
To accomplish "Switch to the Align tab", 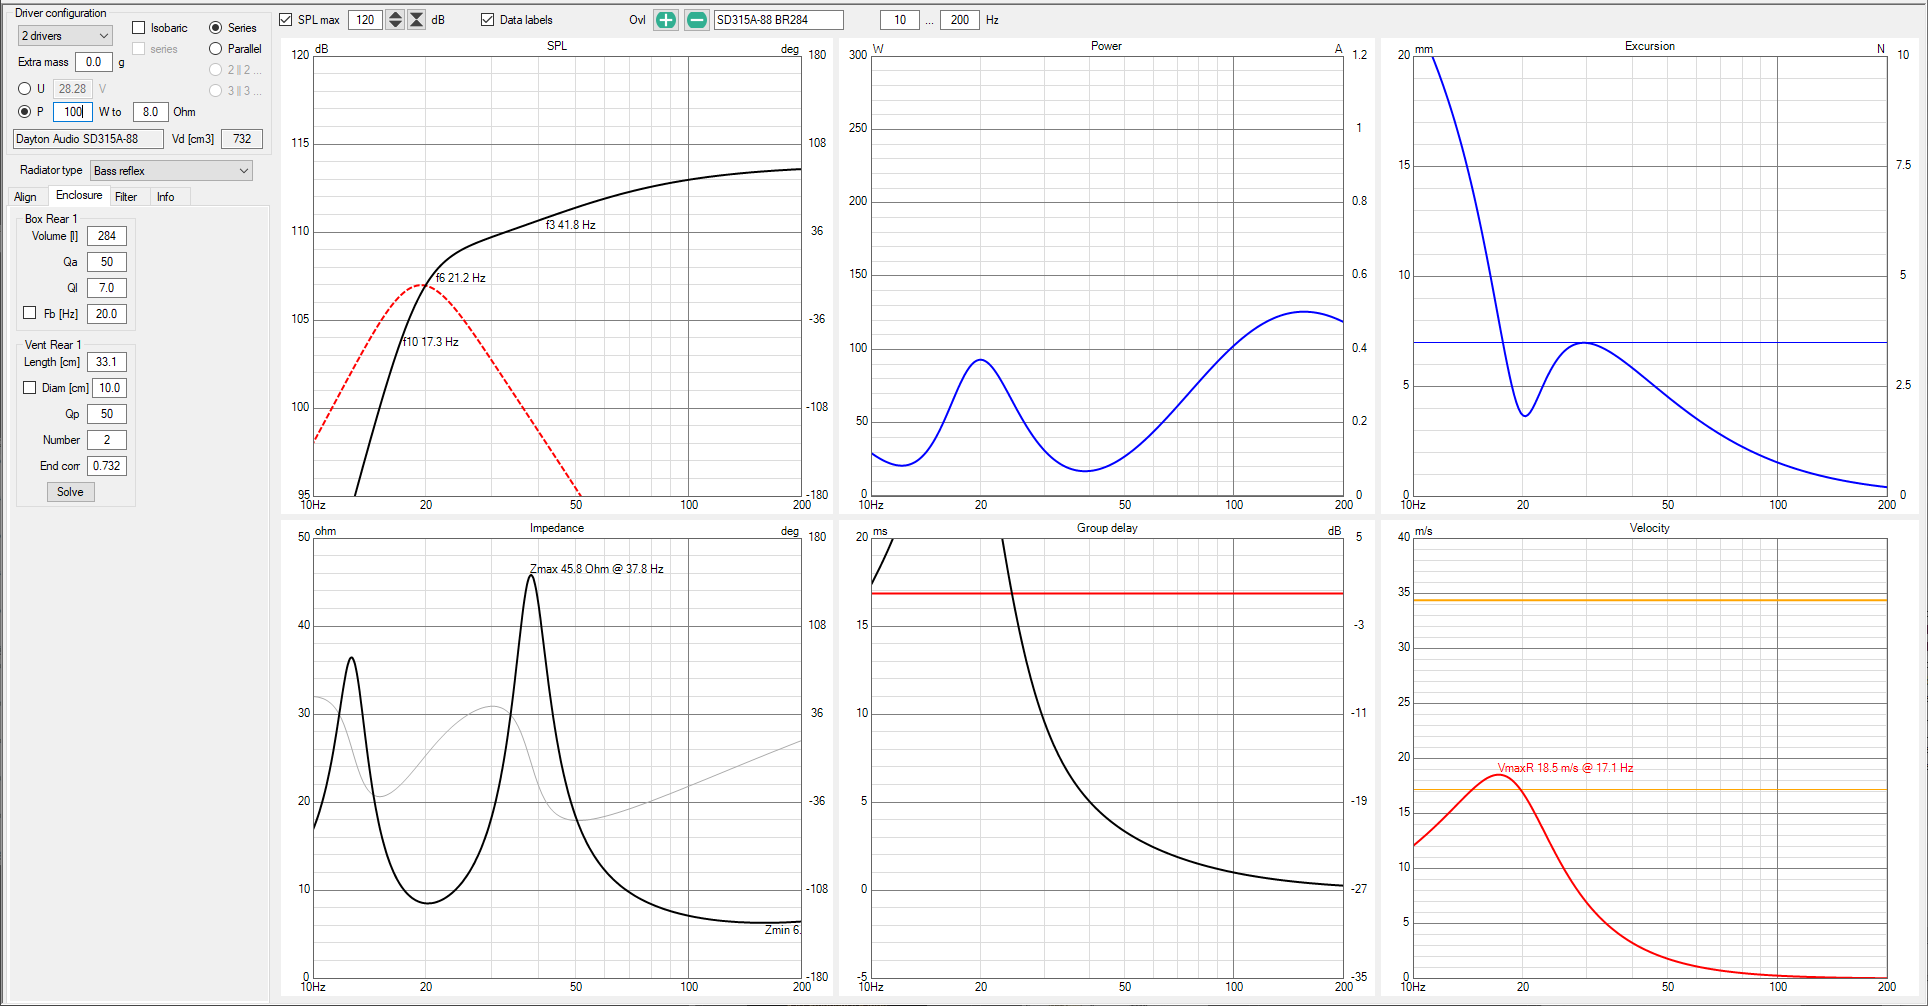I will (26, 197).
